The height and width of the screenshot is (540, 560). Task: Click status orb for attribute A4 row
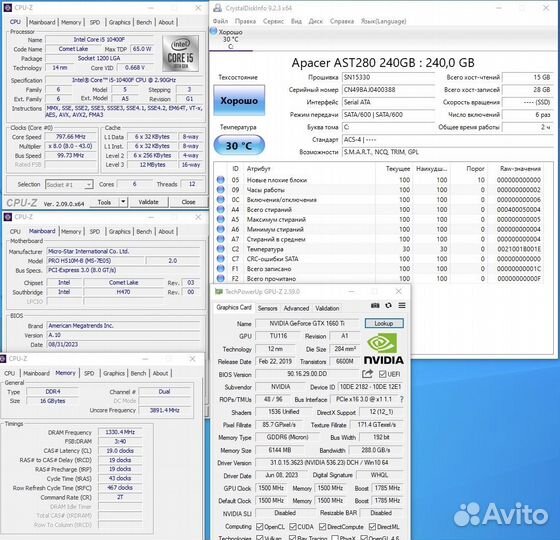(x=220, y=209)
